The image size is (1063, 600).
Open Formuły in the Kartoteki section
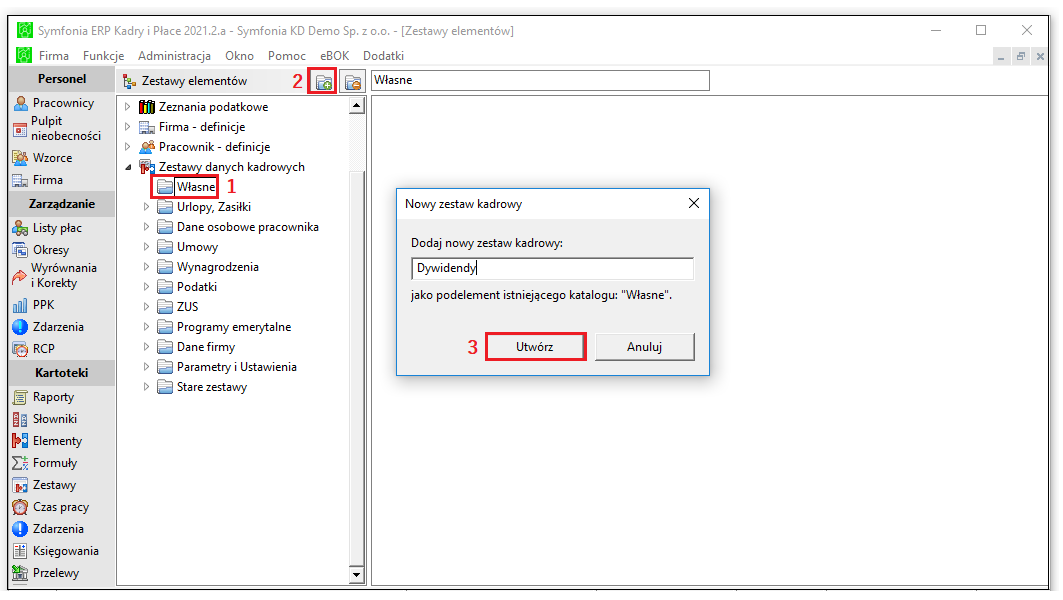click(x=45, y=464)
